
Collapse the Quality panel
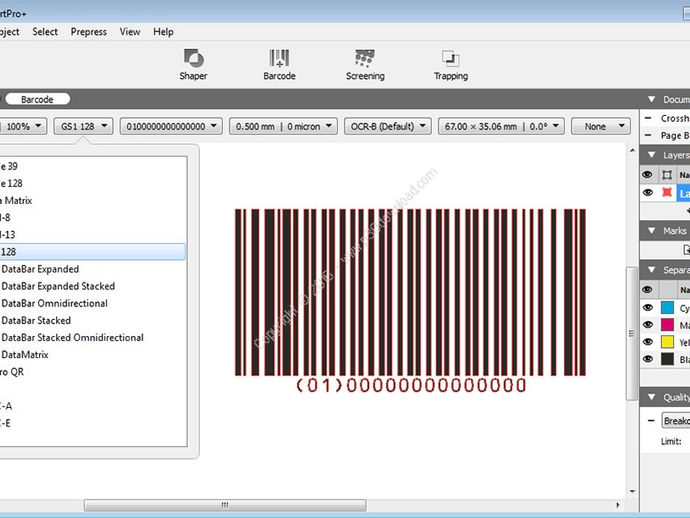(x=652, y=397)
